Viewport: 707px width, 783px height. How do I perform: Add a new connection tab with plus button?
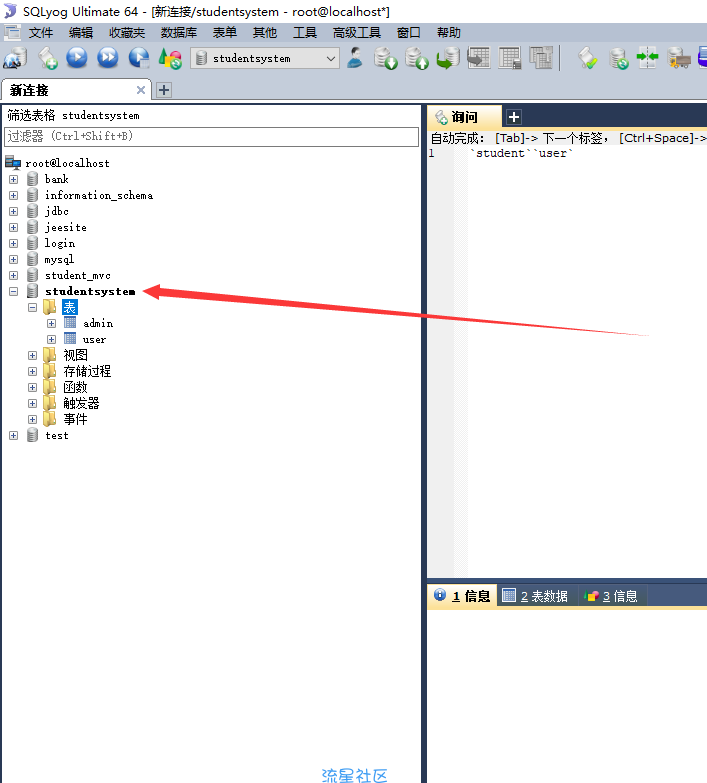click(164, 90)
